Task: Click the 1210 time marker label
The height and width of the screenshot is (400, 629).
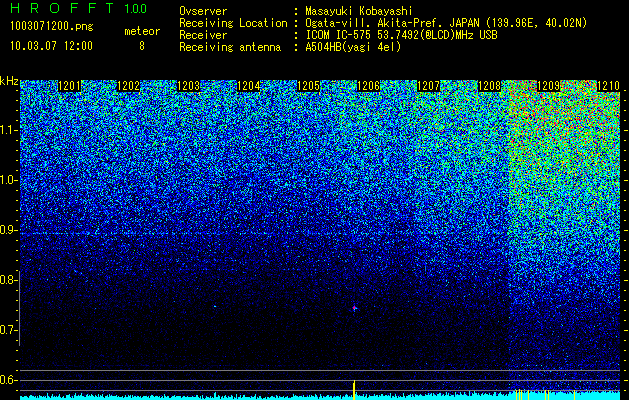Action: [x=609, y=86]
